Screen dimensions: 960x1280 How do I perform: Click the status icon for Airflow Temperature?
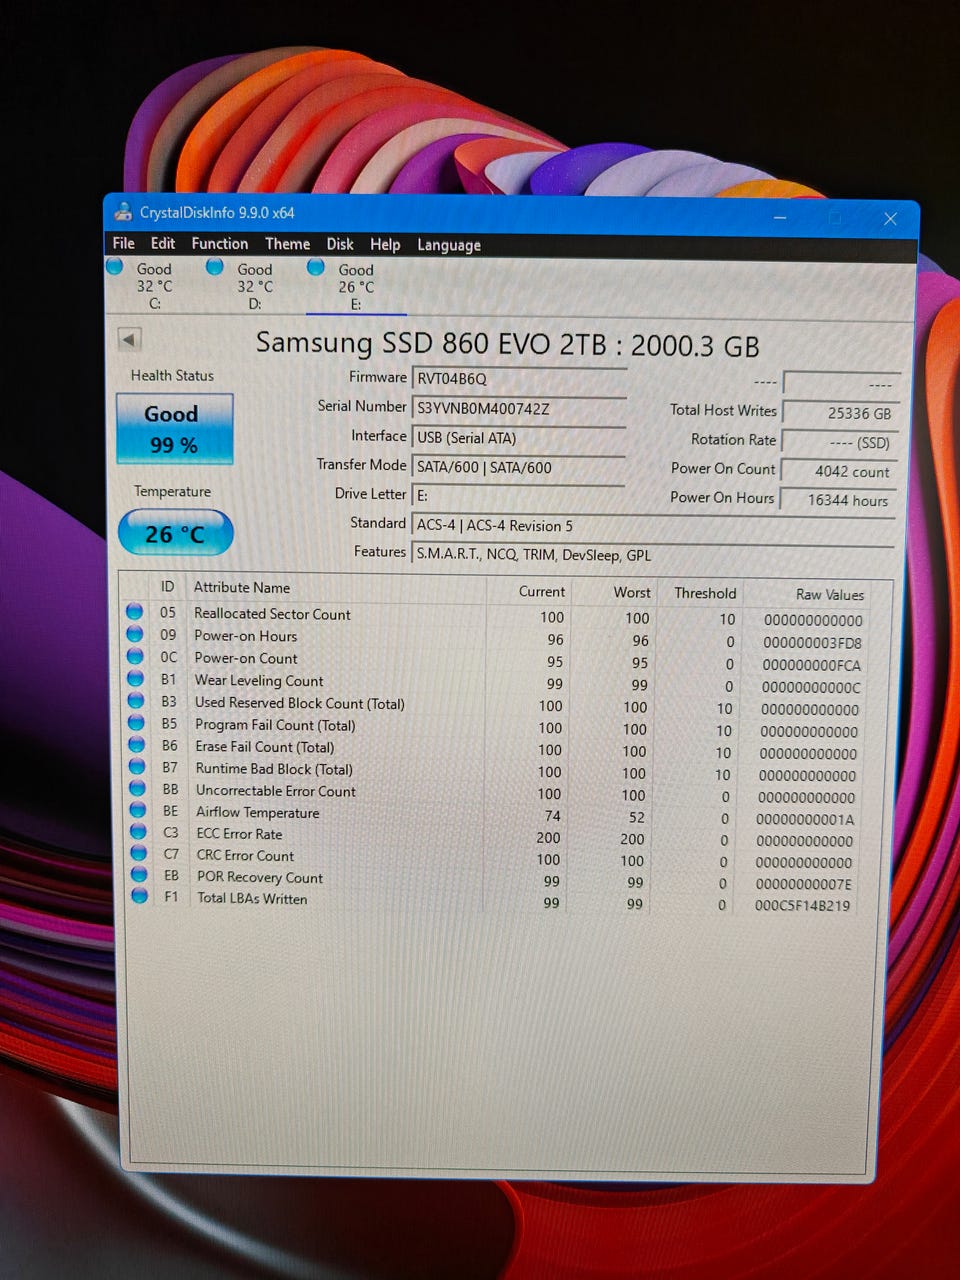pos(139,810)
